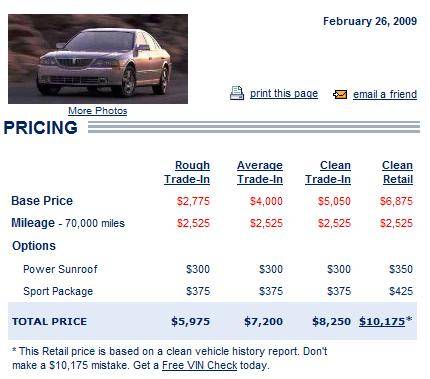The width and height of the screenshot is (430, 379).
Task: Open the 'email a friend' link
Action: point(385,94)
